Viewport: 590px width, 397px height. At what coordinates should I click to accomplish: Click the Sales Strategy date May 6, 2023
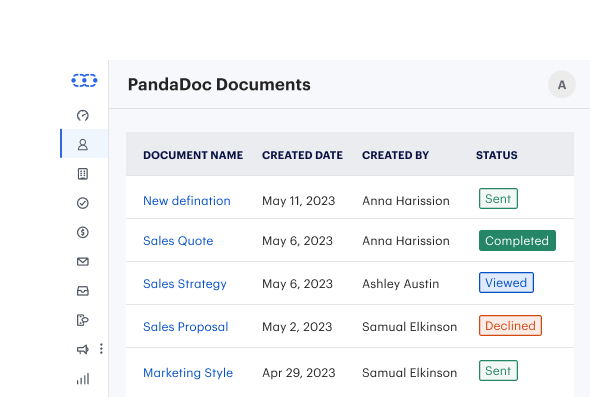297,284
